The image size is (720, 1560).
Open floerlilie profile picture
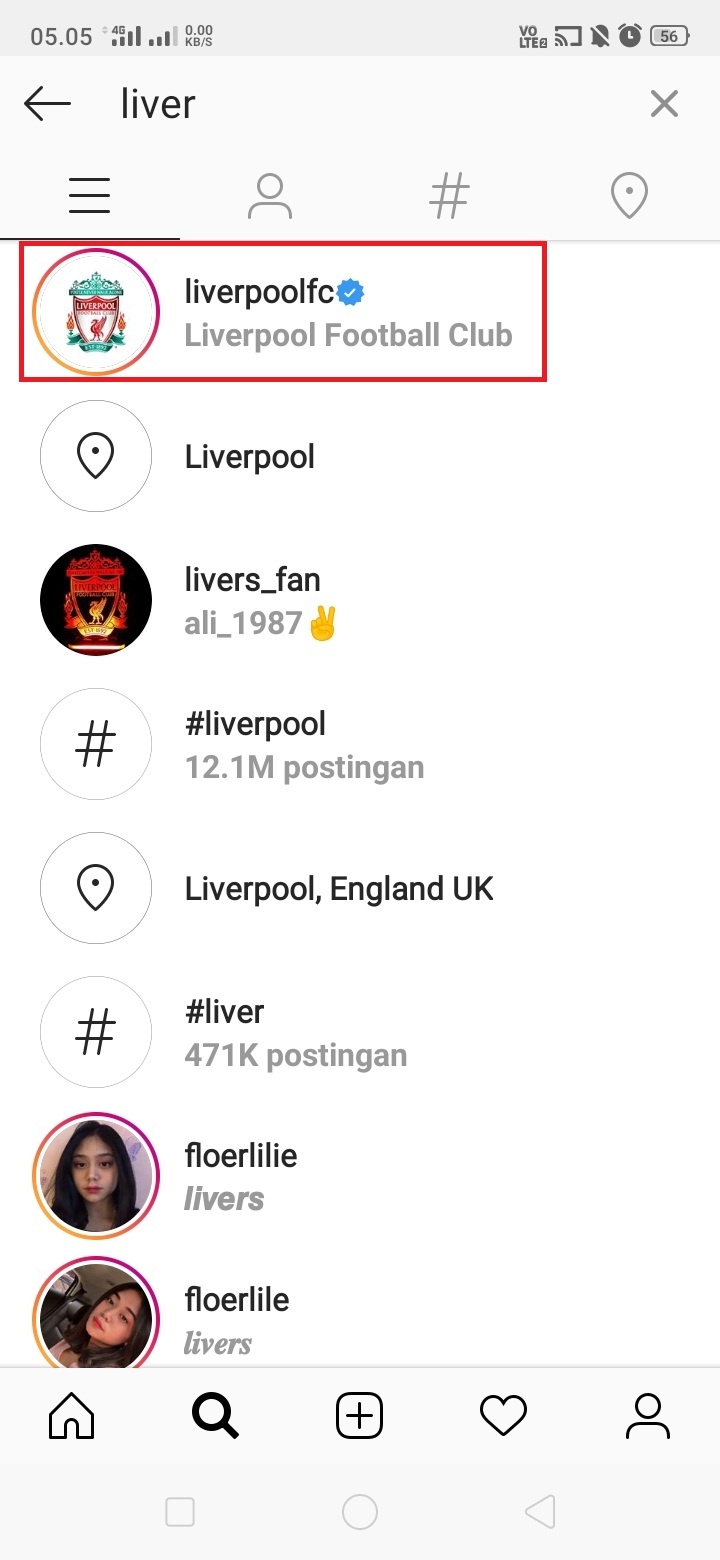pyautogui.click(x=96, y=1176)
